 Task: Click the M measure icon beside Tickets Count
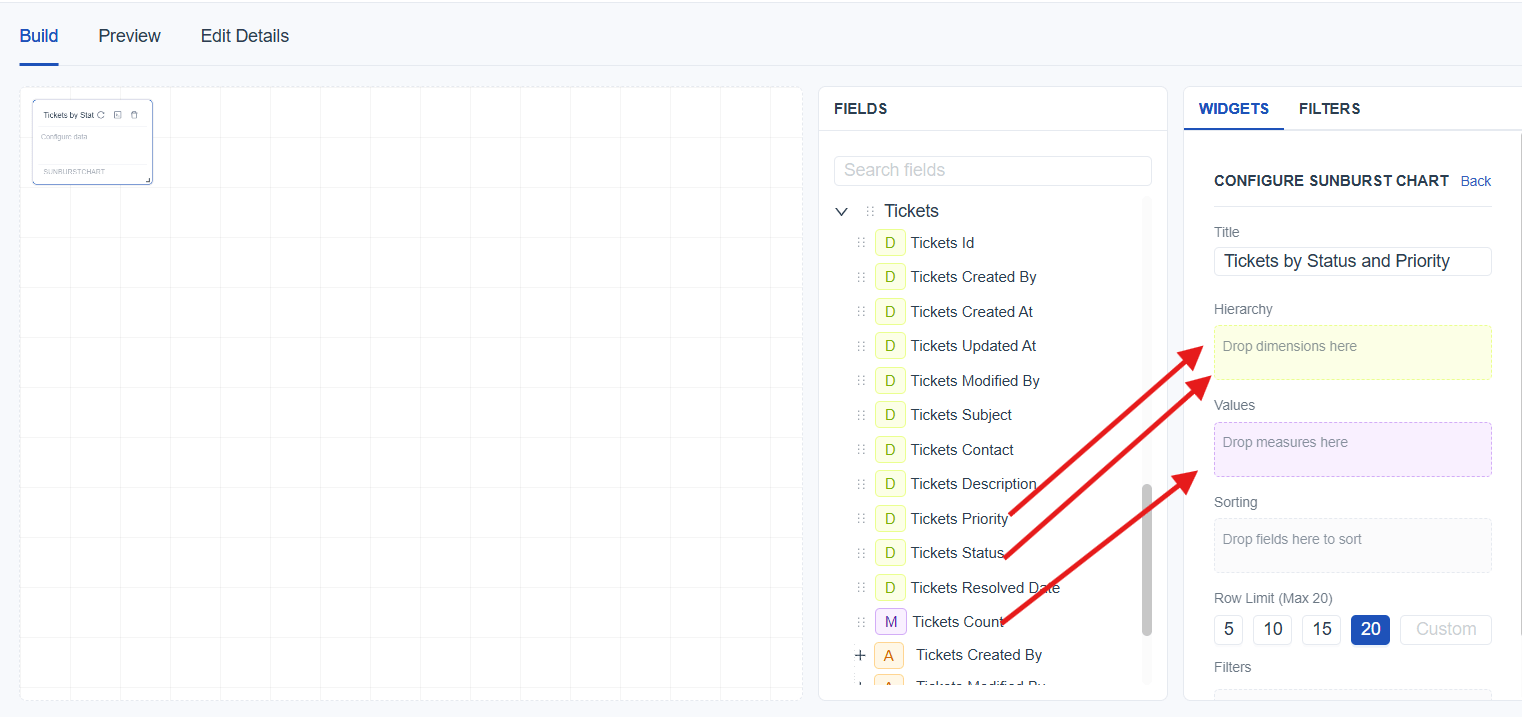(x=890, y=622)
